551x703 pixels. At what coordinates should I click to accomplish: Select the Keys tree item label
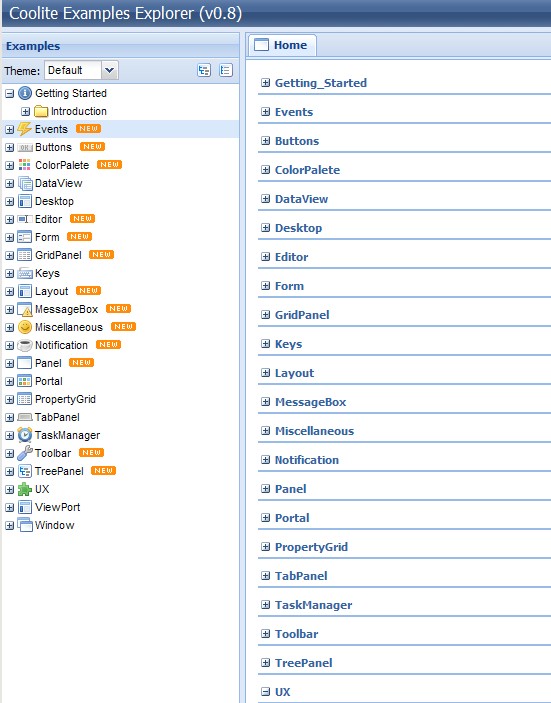pyautogui.click(x=47, y=273)
